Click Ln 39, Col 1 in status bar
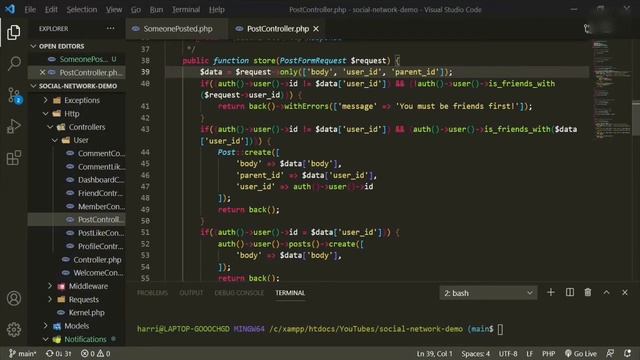This screenshot has width=640, height=360. point(434,353)
